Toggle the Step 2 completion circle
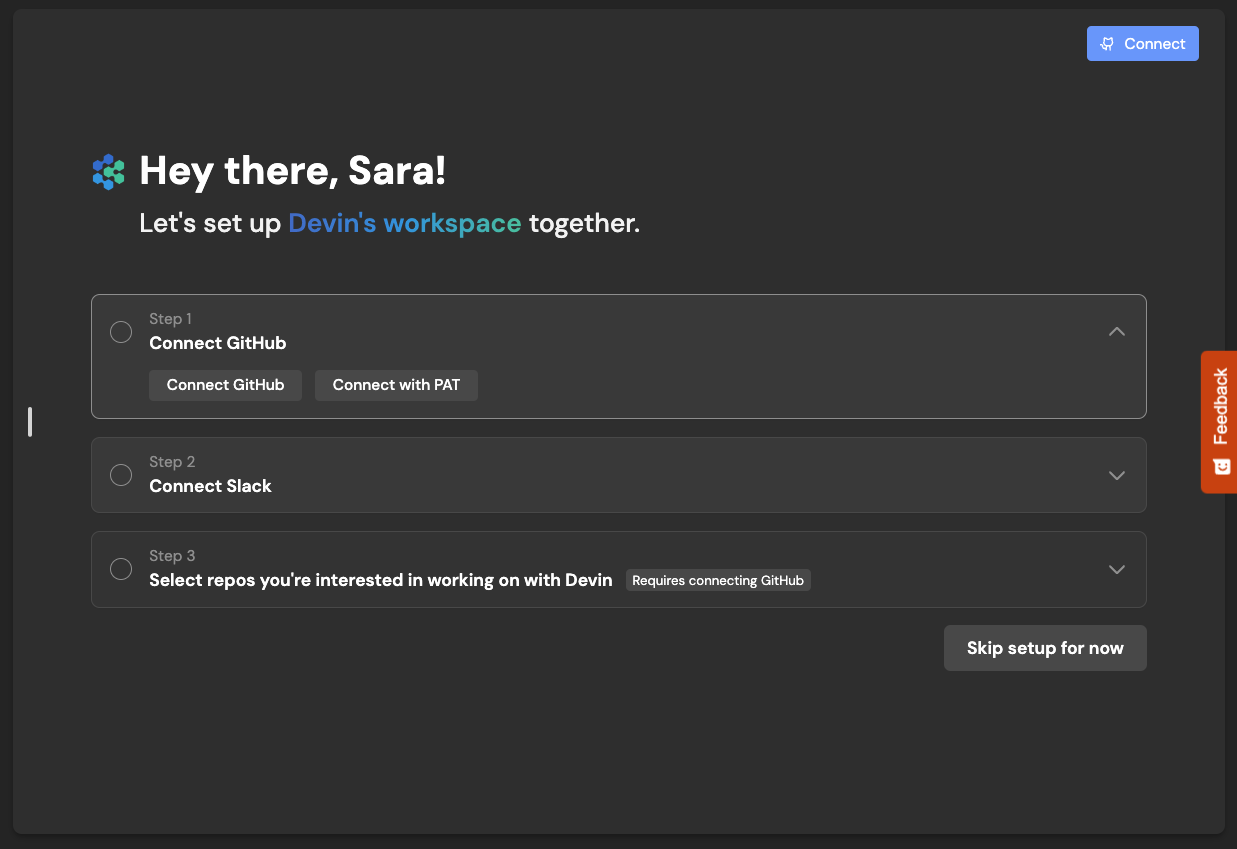Viewport: 1237px width, 849px height. pyautogui.click(x=121, y=475)
